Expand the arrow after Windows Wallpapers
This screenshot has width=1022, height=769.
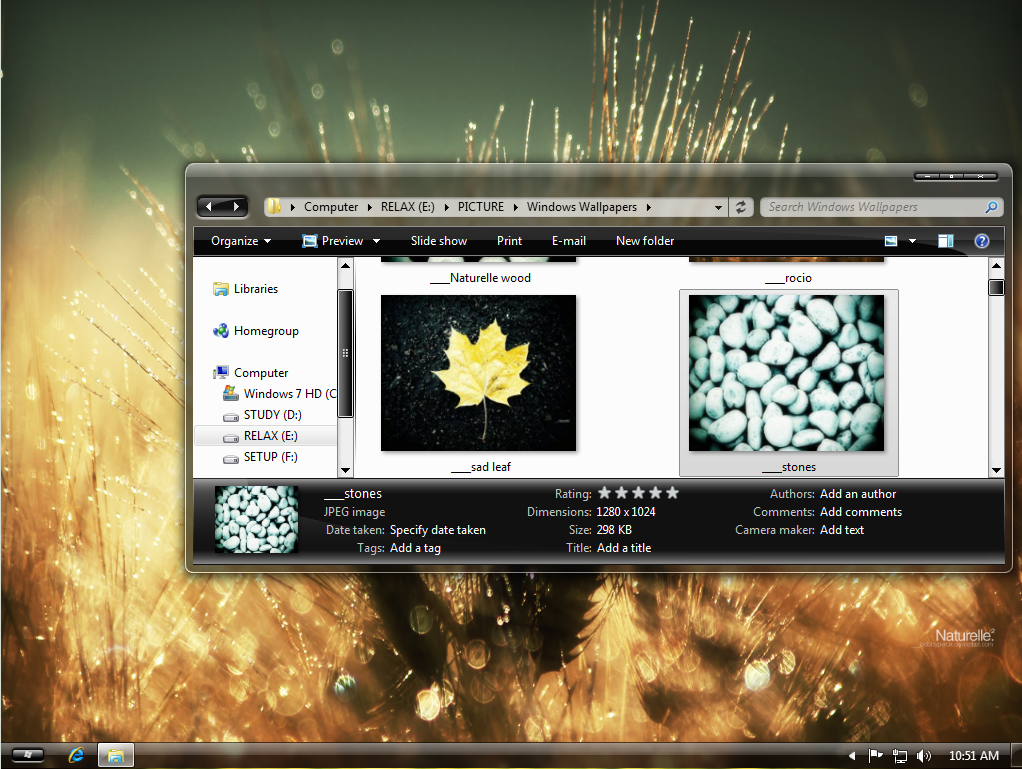point(649,207)
